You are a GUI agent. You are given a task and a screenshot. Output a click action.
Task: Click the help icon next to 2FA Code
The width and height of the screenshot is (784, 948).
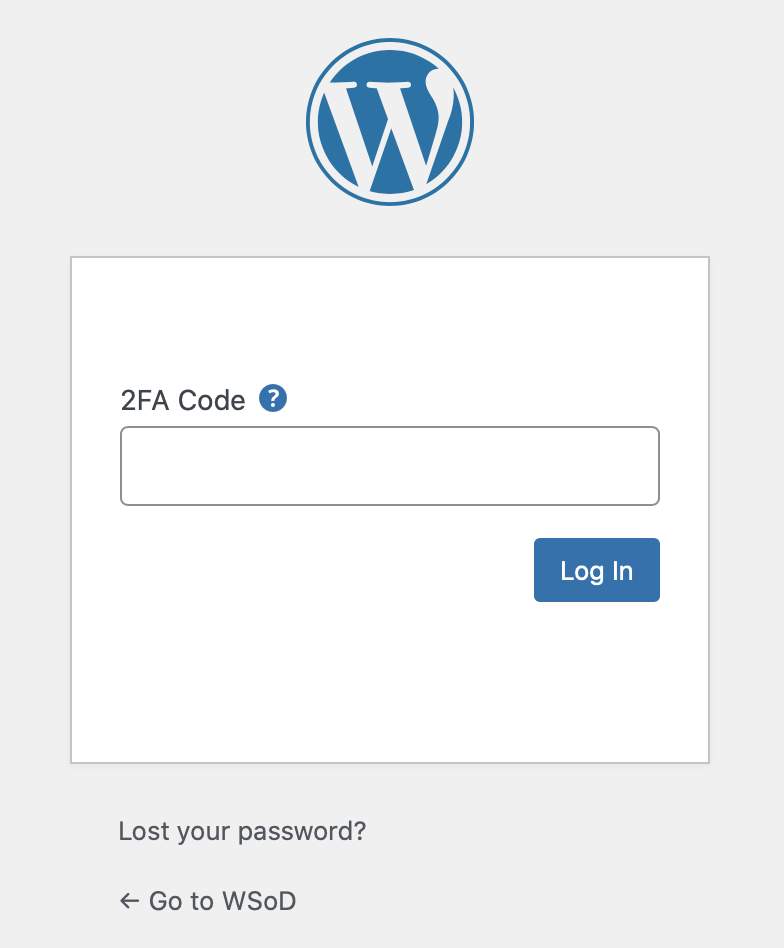pos(271,397)
